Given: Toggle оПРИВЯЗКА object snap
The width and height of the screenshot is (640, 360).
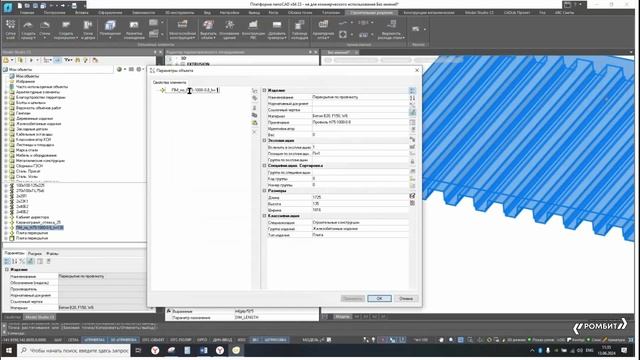Looking at the screenshot, I should pyautogui.click(x=95, y=340).
